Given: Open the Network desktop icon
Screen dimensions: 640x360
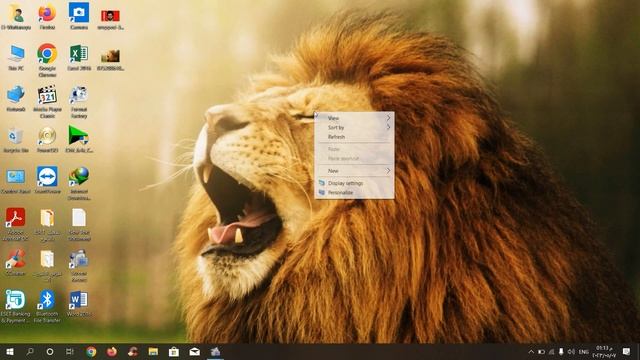Looking at the screenshot, I should tap(16, 98).
